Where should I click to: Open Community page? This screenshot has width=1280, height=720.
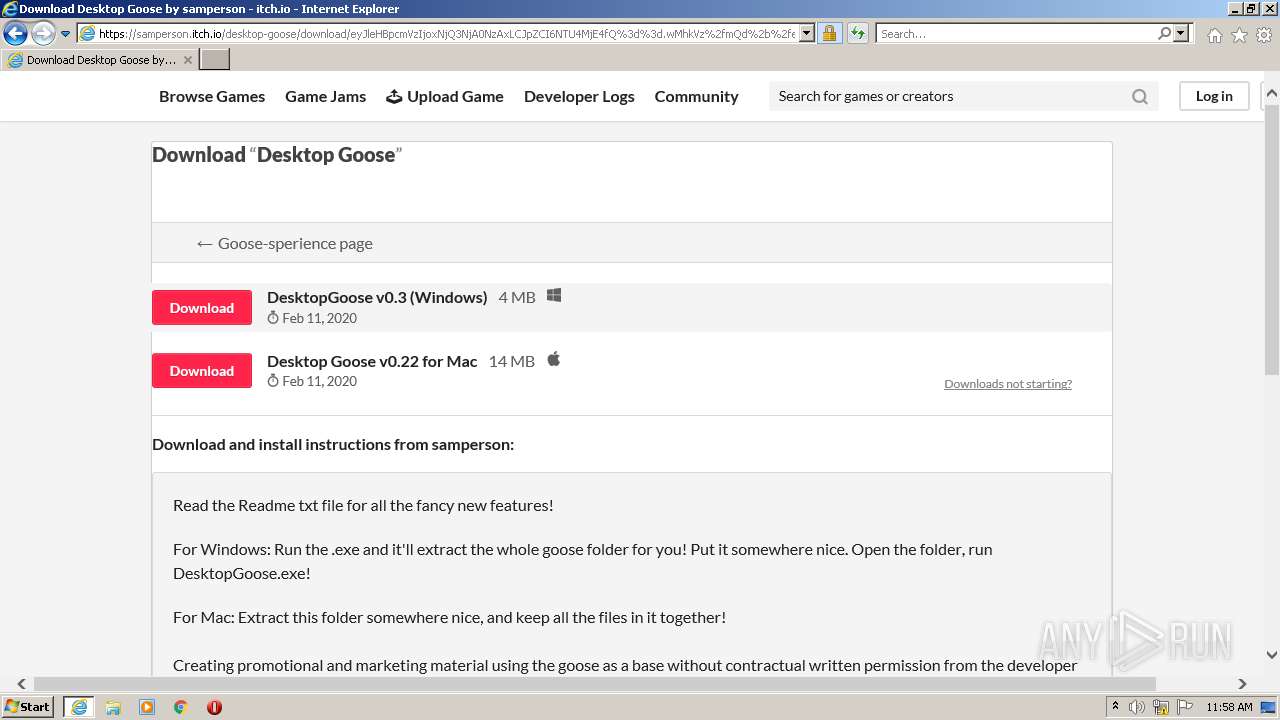pos(696,96)
